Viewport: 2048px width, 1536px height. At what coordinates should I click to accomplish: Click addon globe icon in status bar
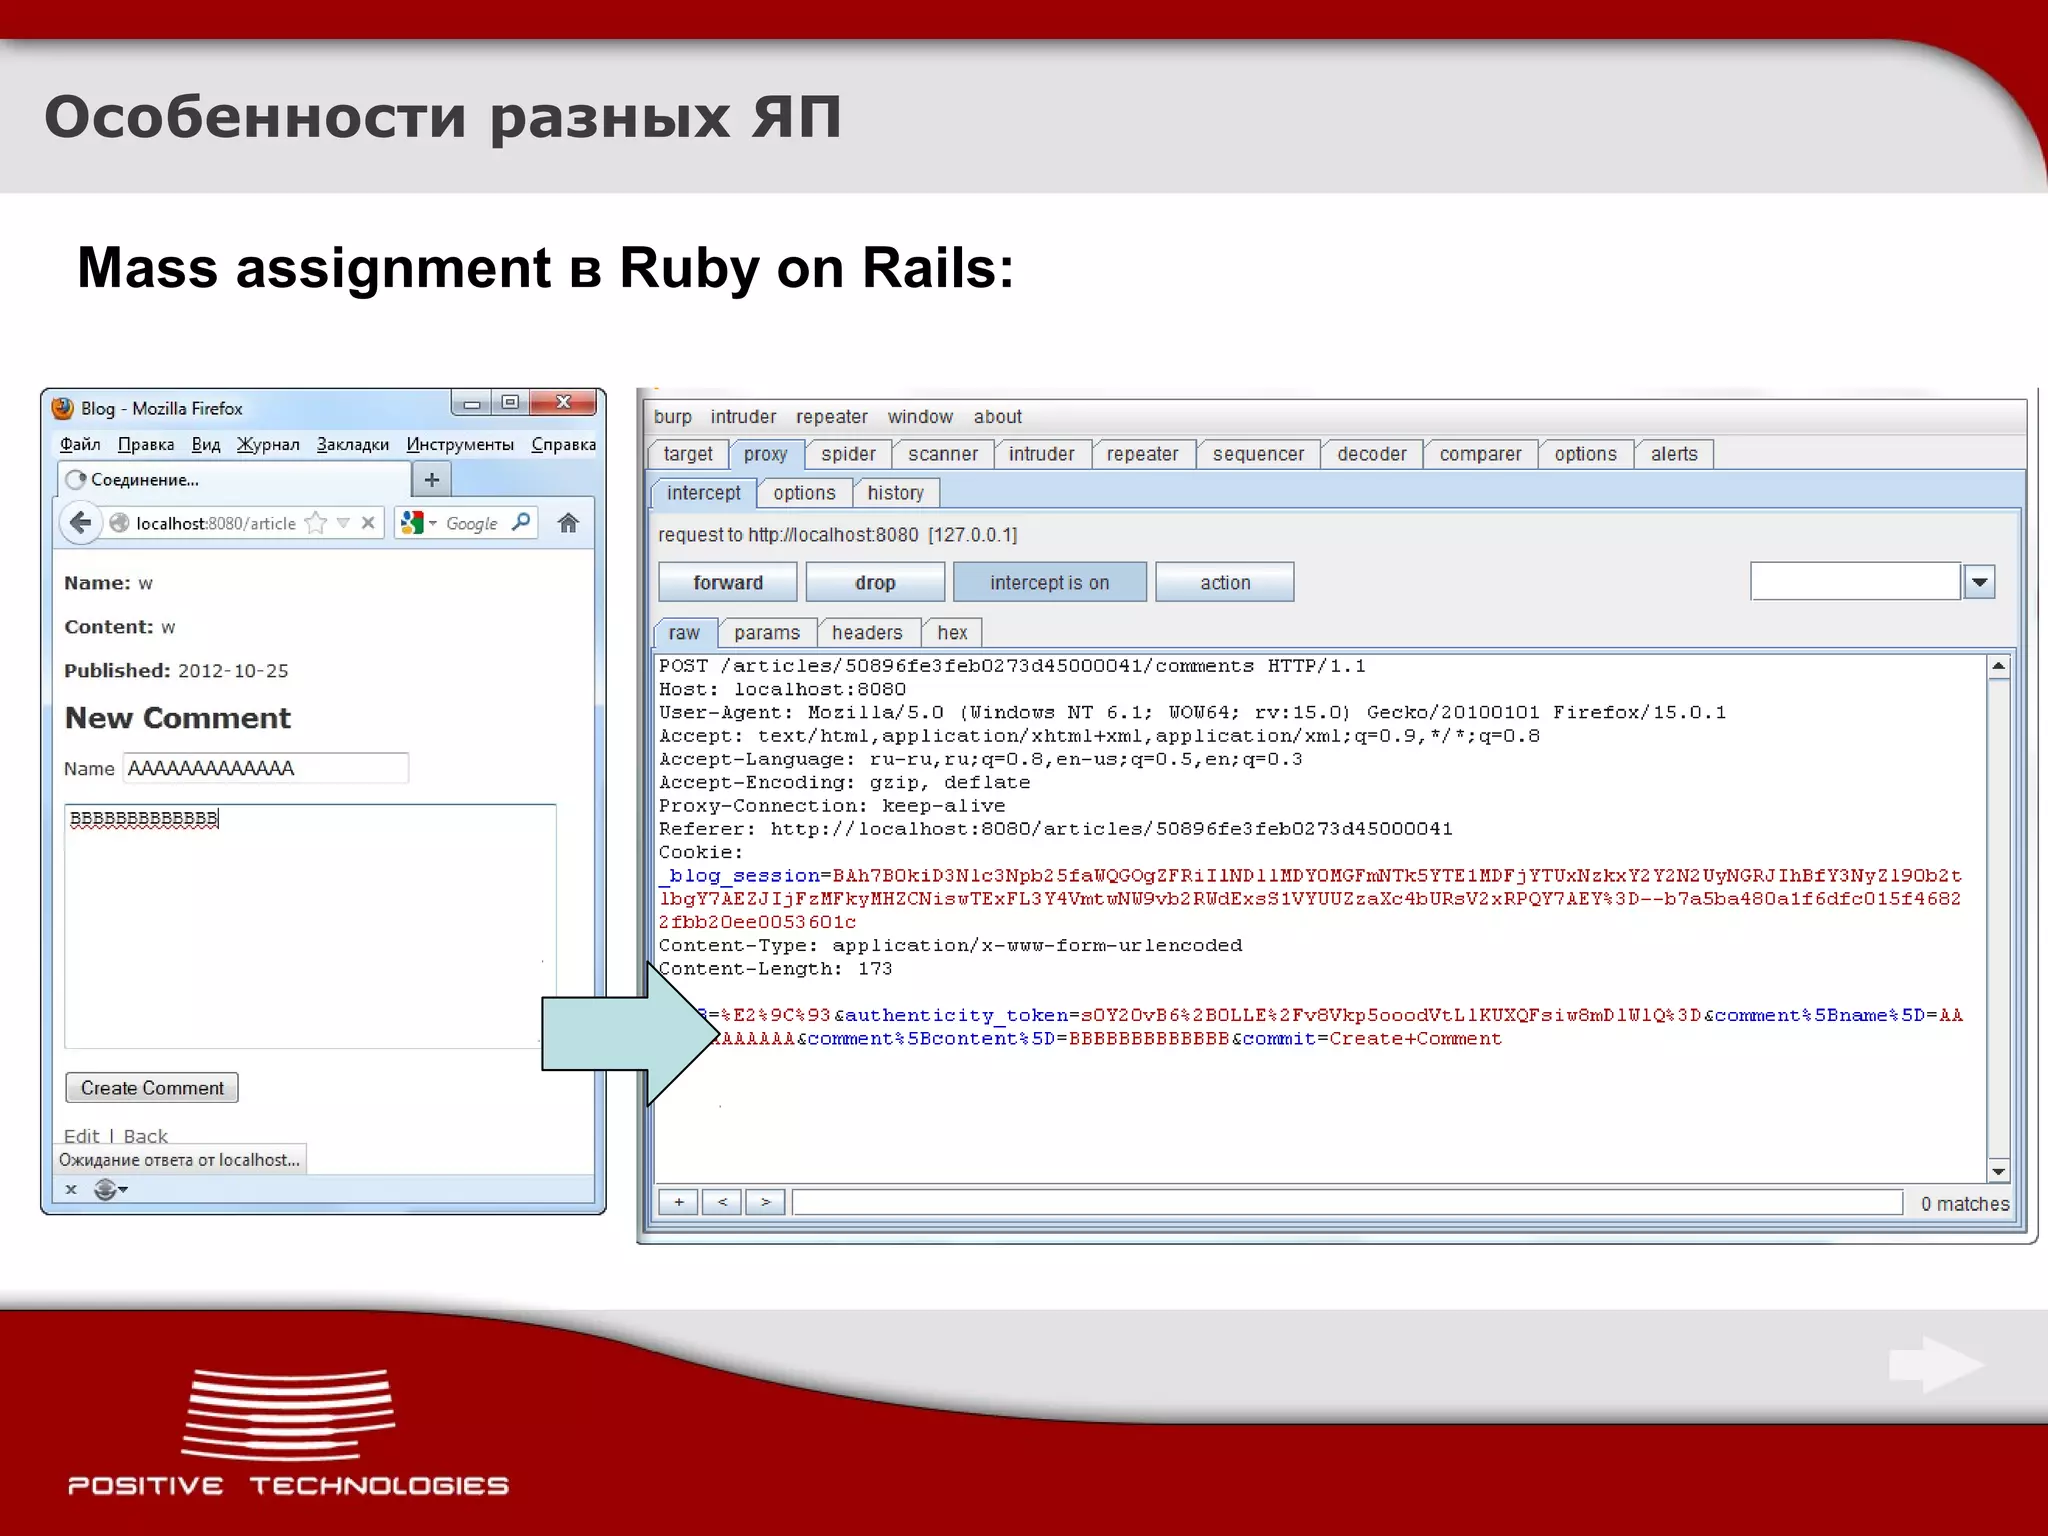(110, 1189)
